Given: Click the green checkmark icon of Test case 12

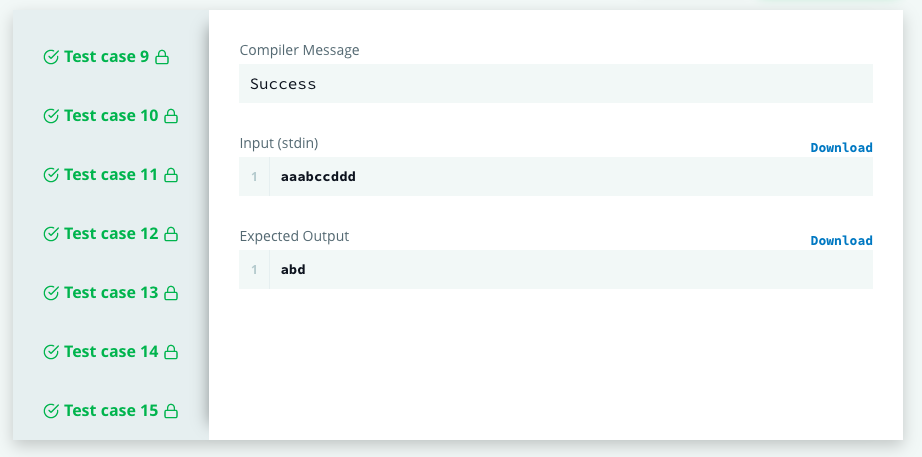Looking at the screenshot, I should [51, 233].
